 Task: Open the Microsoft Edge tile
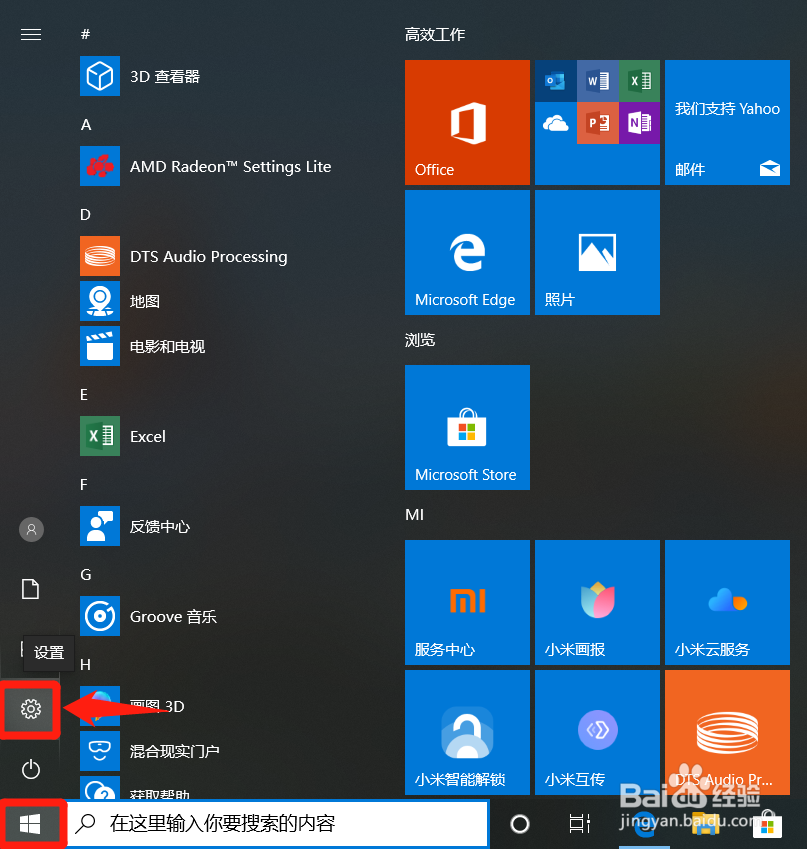(x=467, y=252)
